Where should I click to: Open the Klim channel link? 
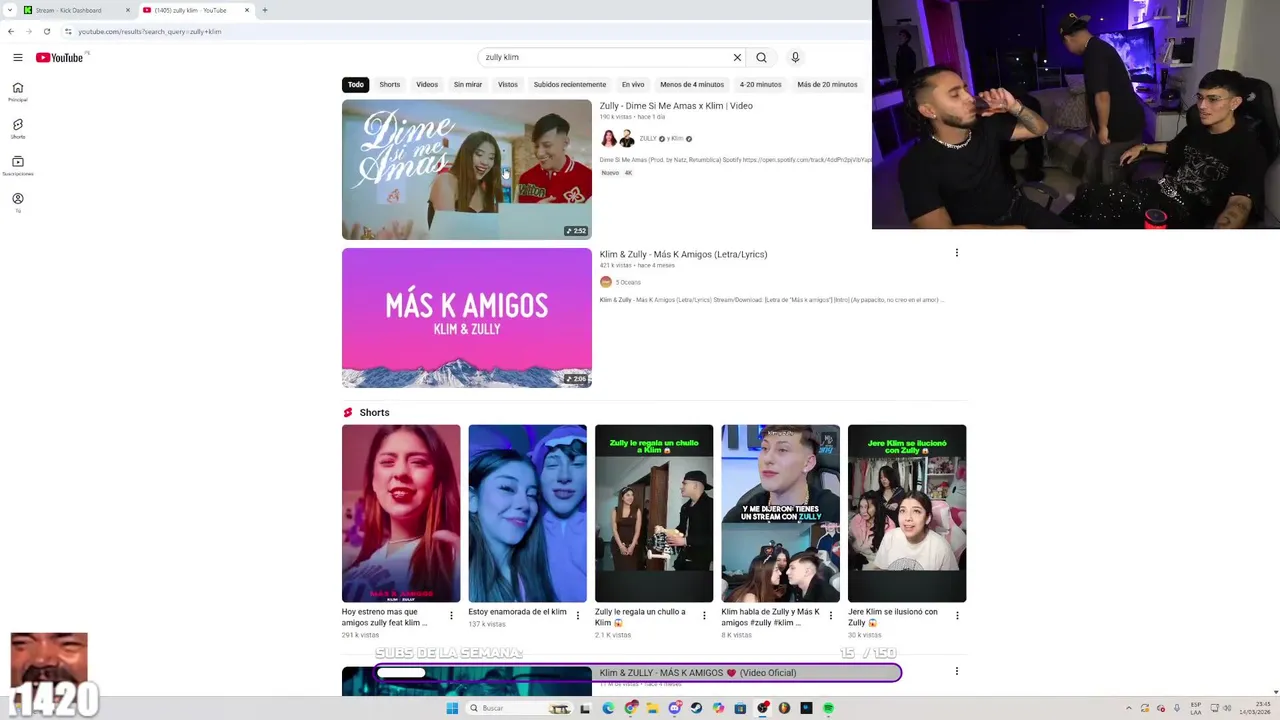677,139
